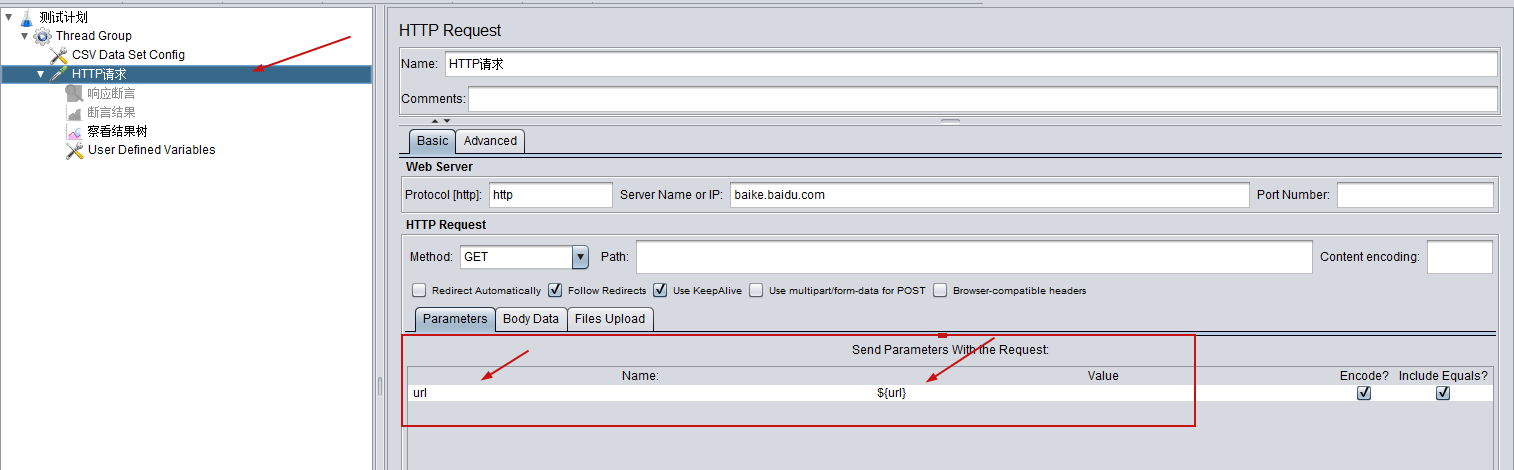Click the 断言结果 listener icon

tap(74, 112)
